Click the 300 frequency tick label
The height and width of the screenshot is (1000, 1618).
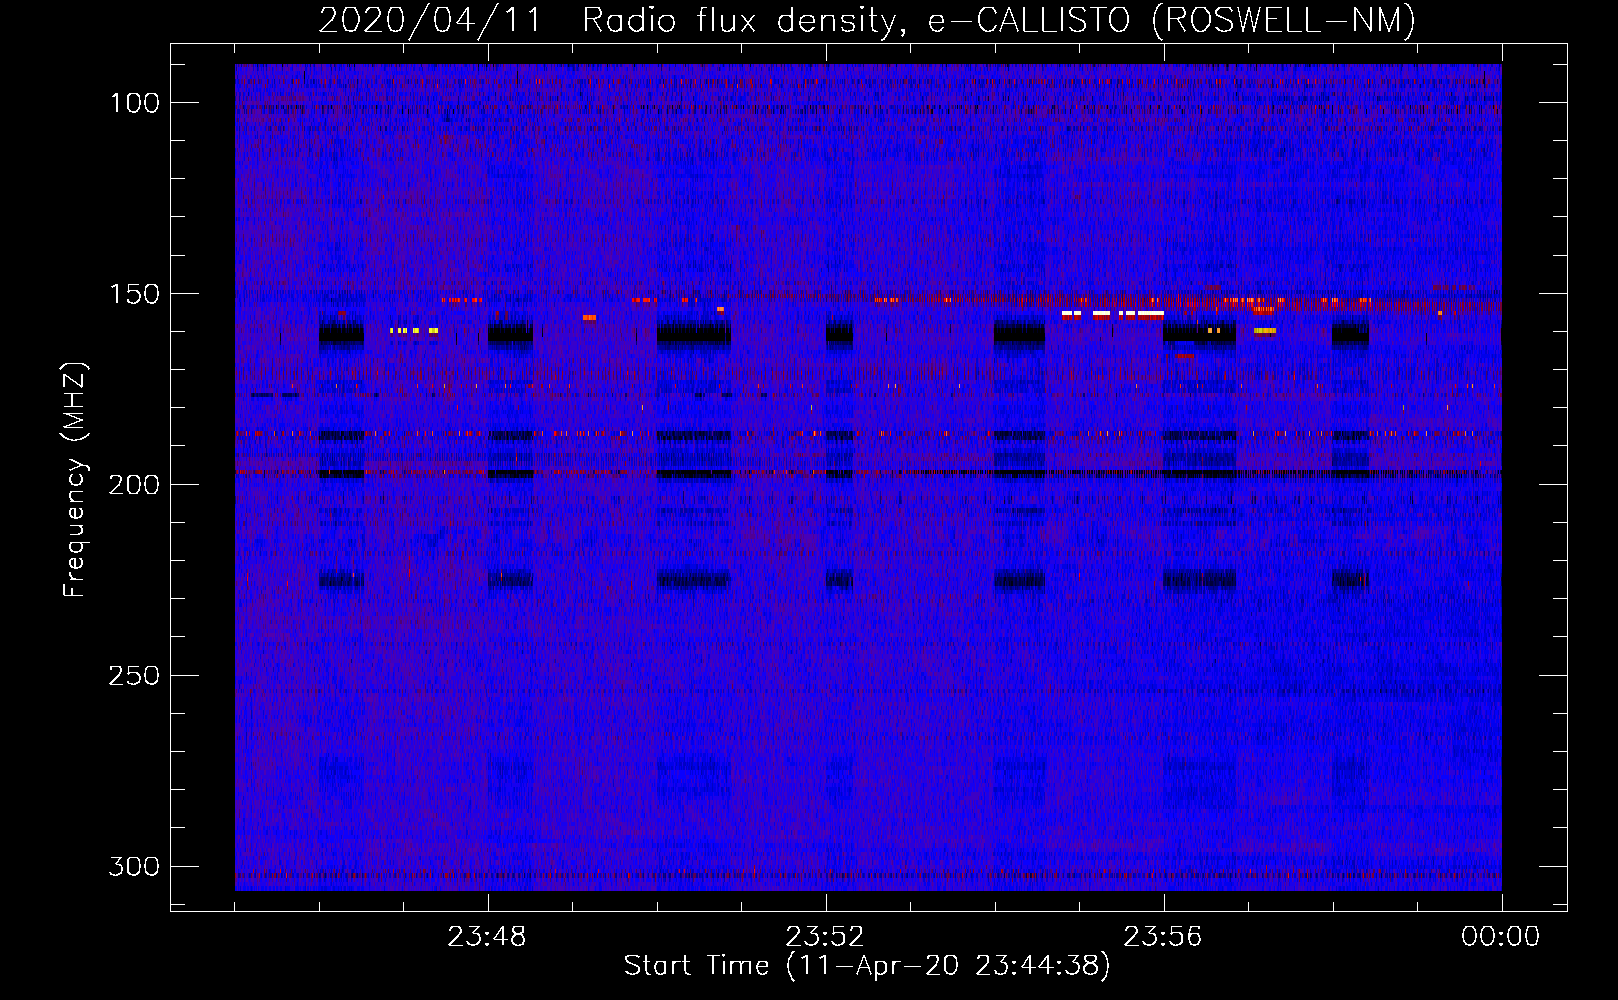pyautogui.click(x=134, y=867)
